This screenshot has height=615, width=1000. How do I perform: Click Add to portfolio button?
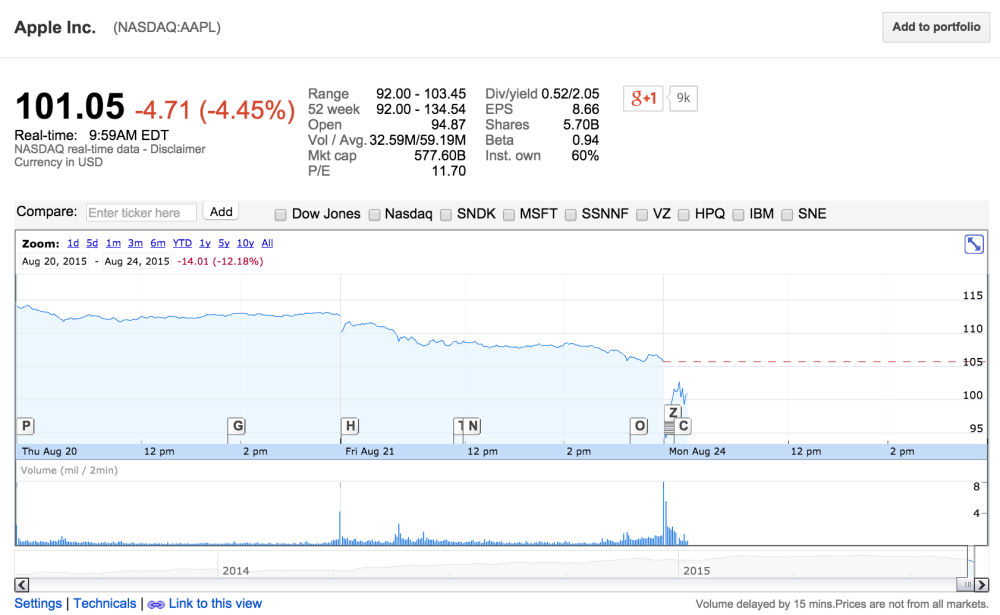pos(936,27)
